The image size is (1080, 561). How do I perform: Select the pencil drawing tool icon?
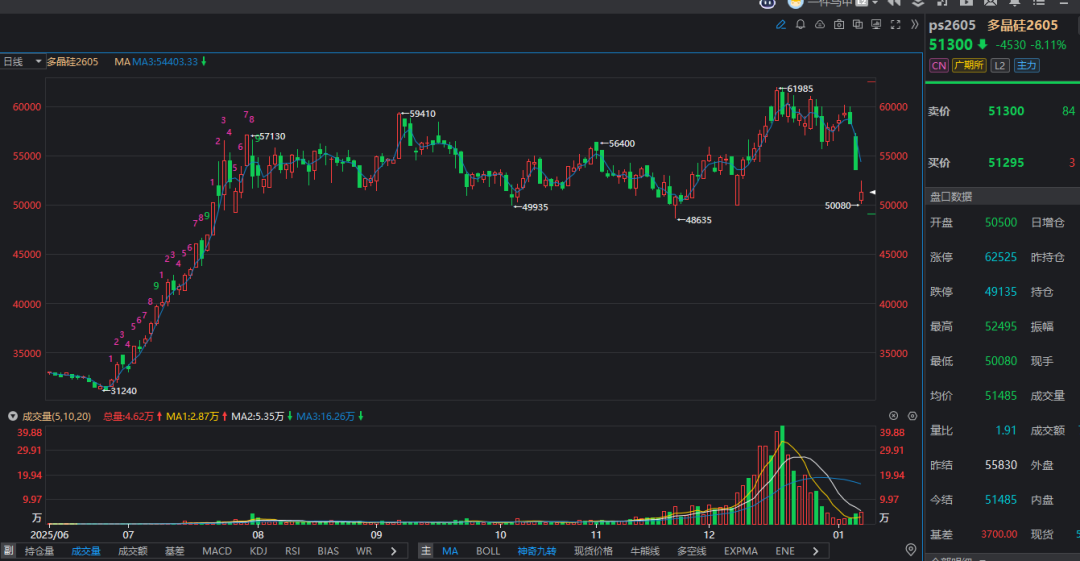coord(781,25)
